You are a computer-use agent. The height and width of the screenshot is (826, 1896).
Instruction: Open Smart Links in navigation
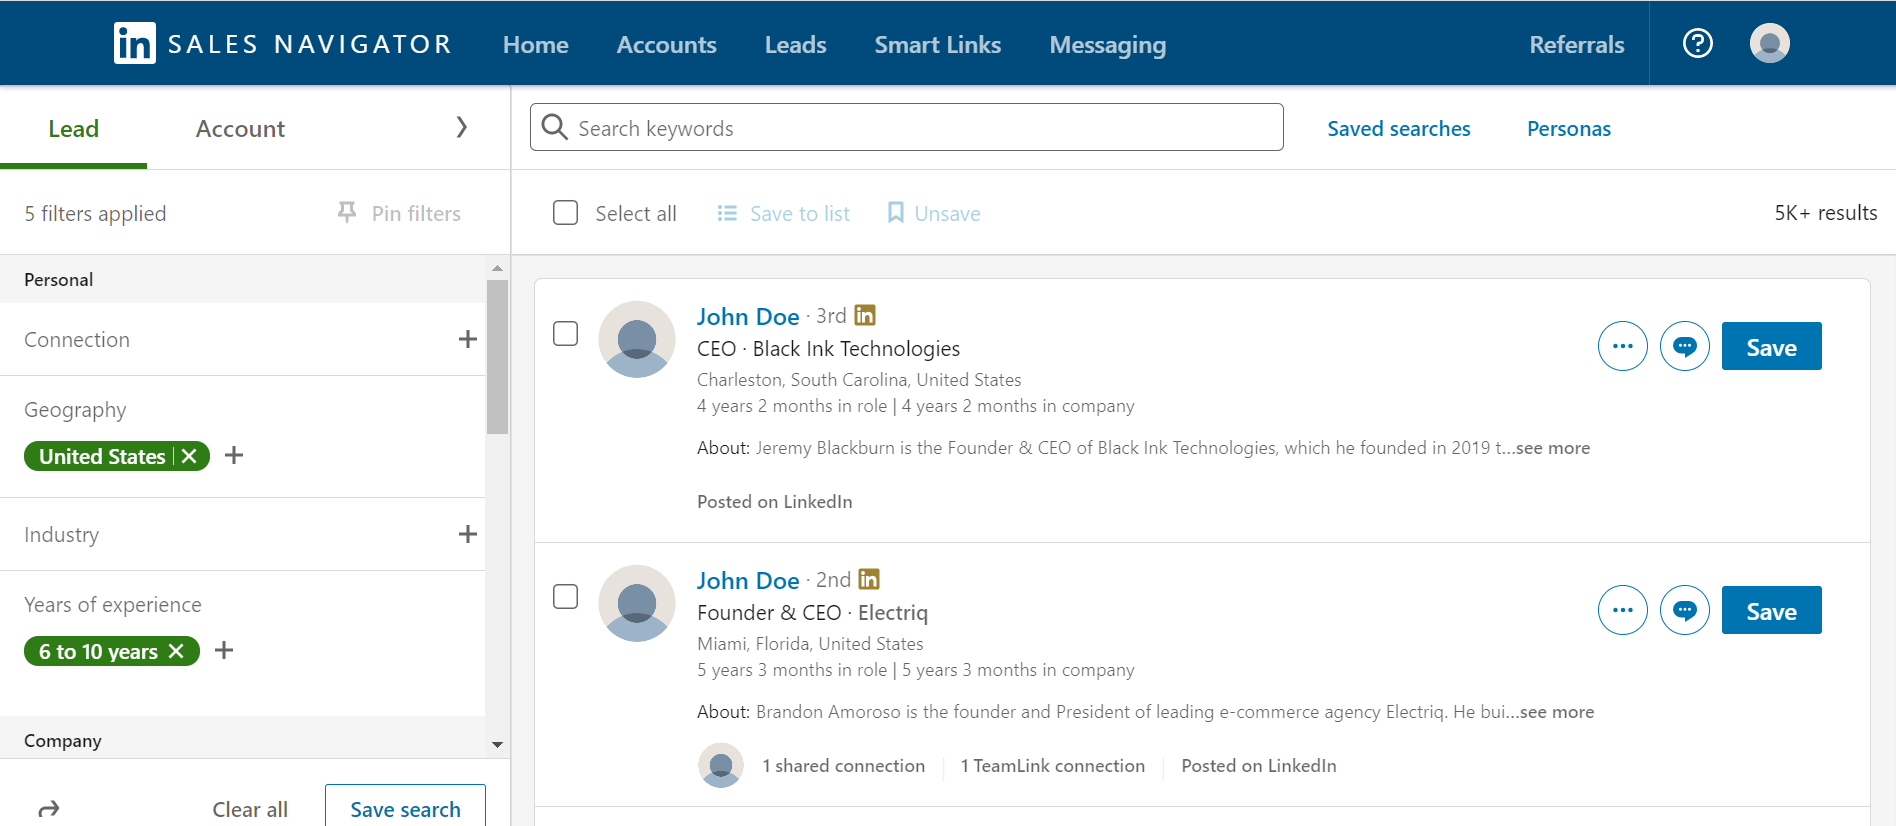pos(937,44)
